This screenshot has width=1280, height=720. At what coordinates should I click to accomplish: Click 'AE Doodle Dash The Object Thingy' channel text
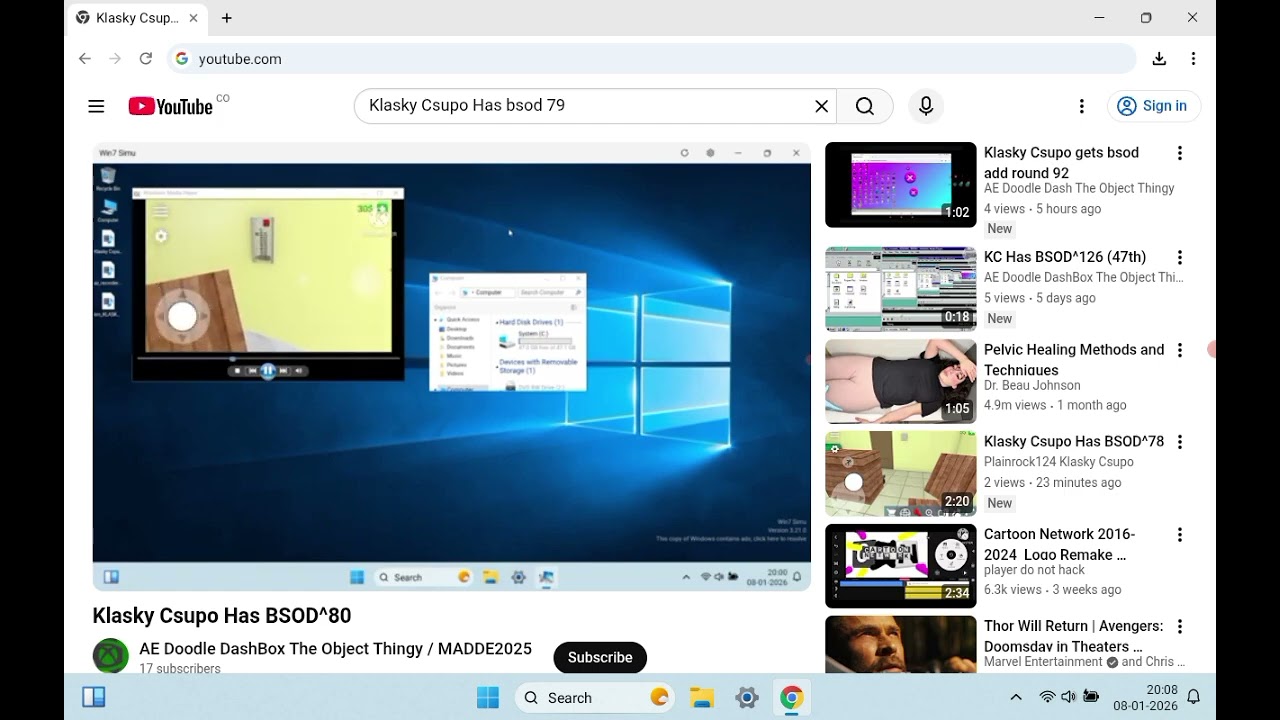[x=1079, y=188]
